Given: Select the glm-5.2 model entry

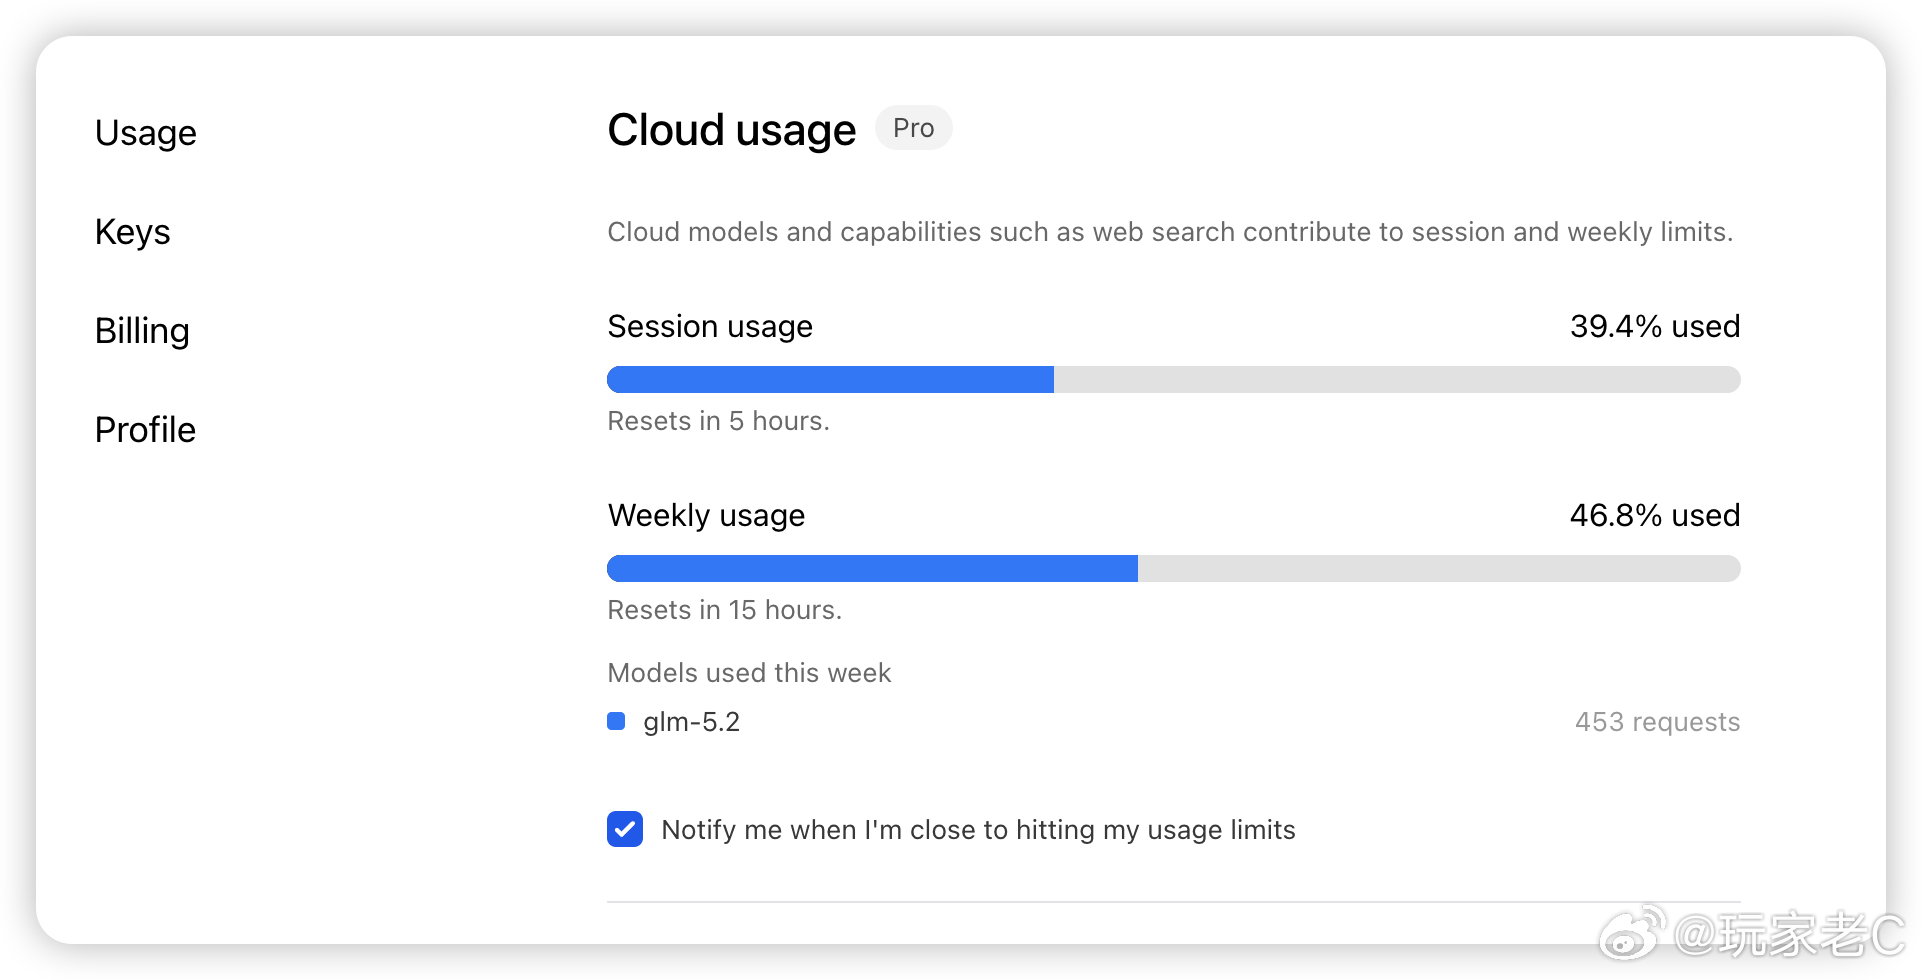Looking at the screenshot, I should tap(692, 722).
